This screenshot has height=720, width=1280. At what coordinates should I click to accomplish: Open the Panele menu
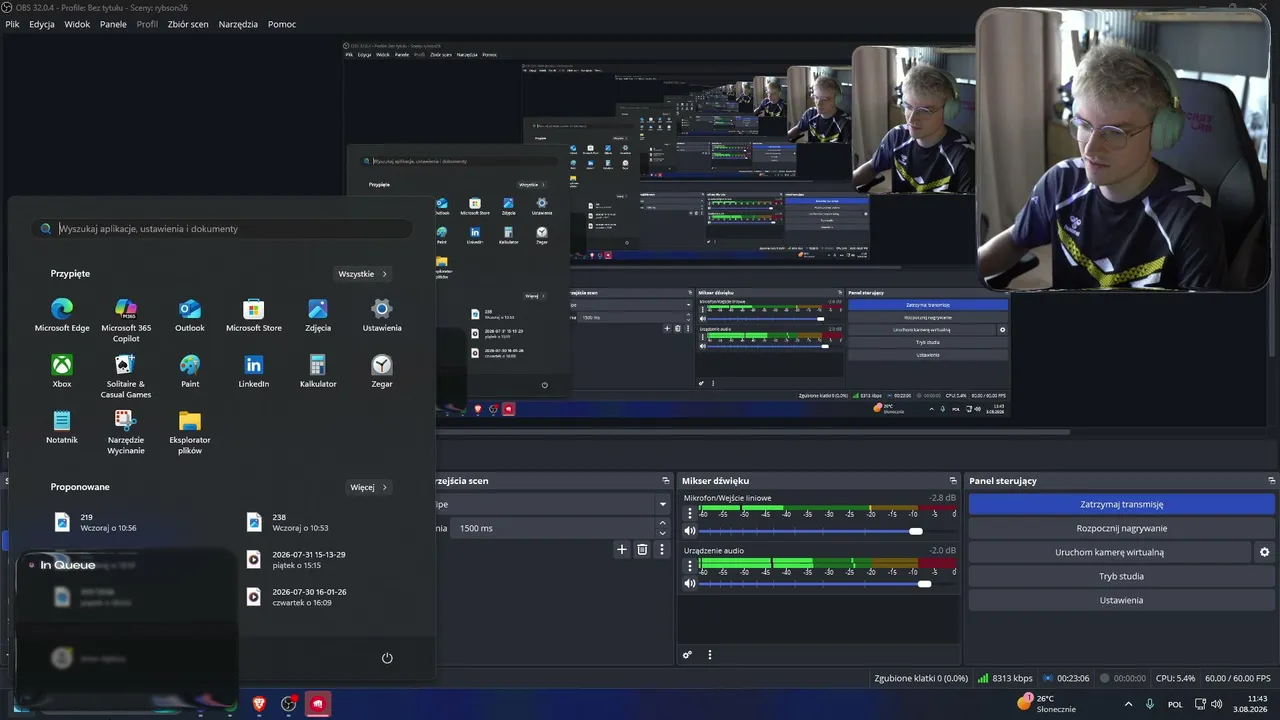[x=113, y=24]
